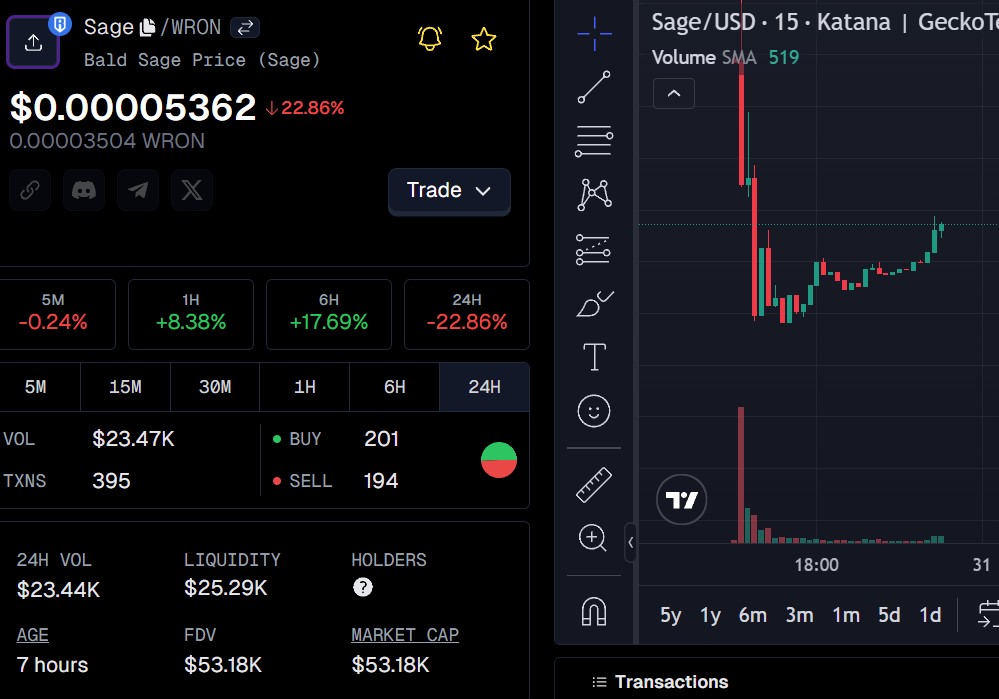The height and width of the screenshot is (699, 999).
Task: Toggle the magnet snap mode
Action: tap(594, 612)
